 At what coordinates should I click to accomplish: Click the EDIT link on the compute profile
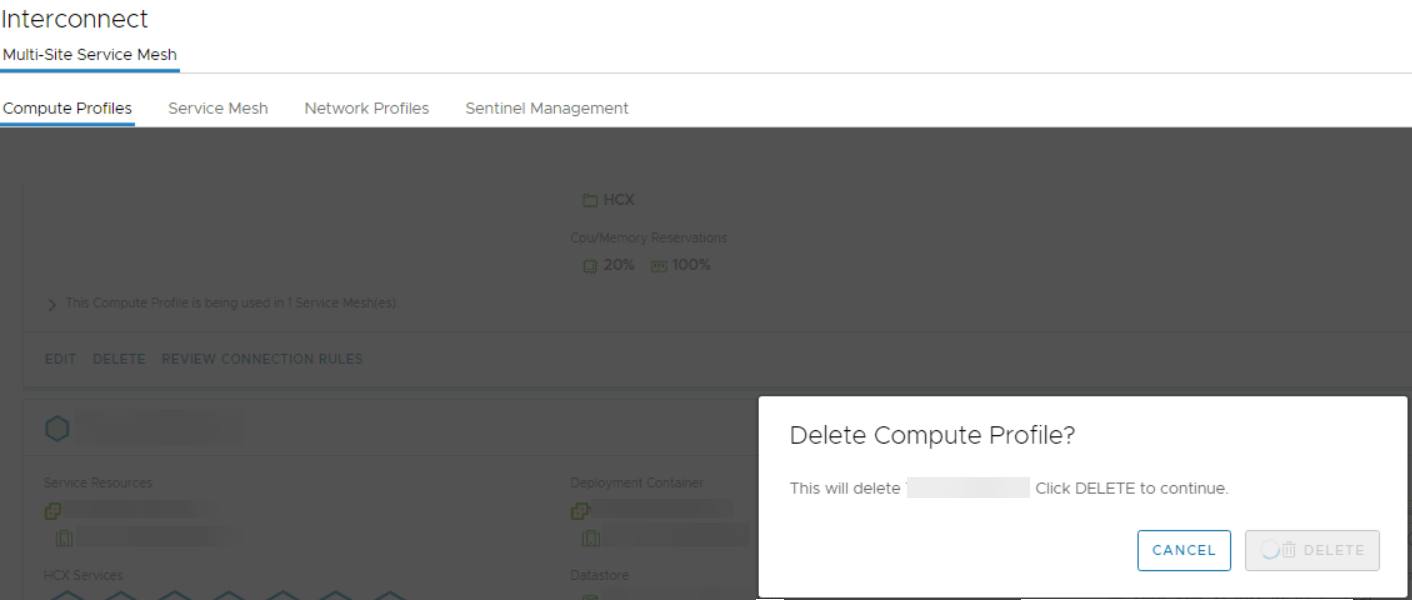pyautogui.click(x=60, y=359)
